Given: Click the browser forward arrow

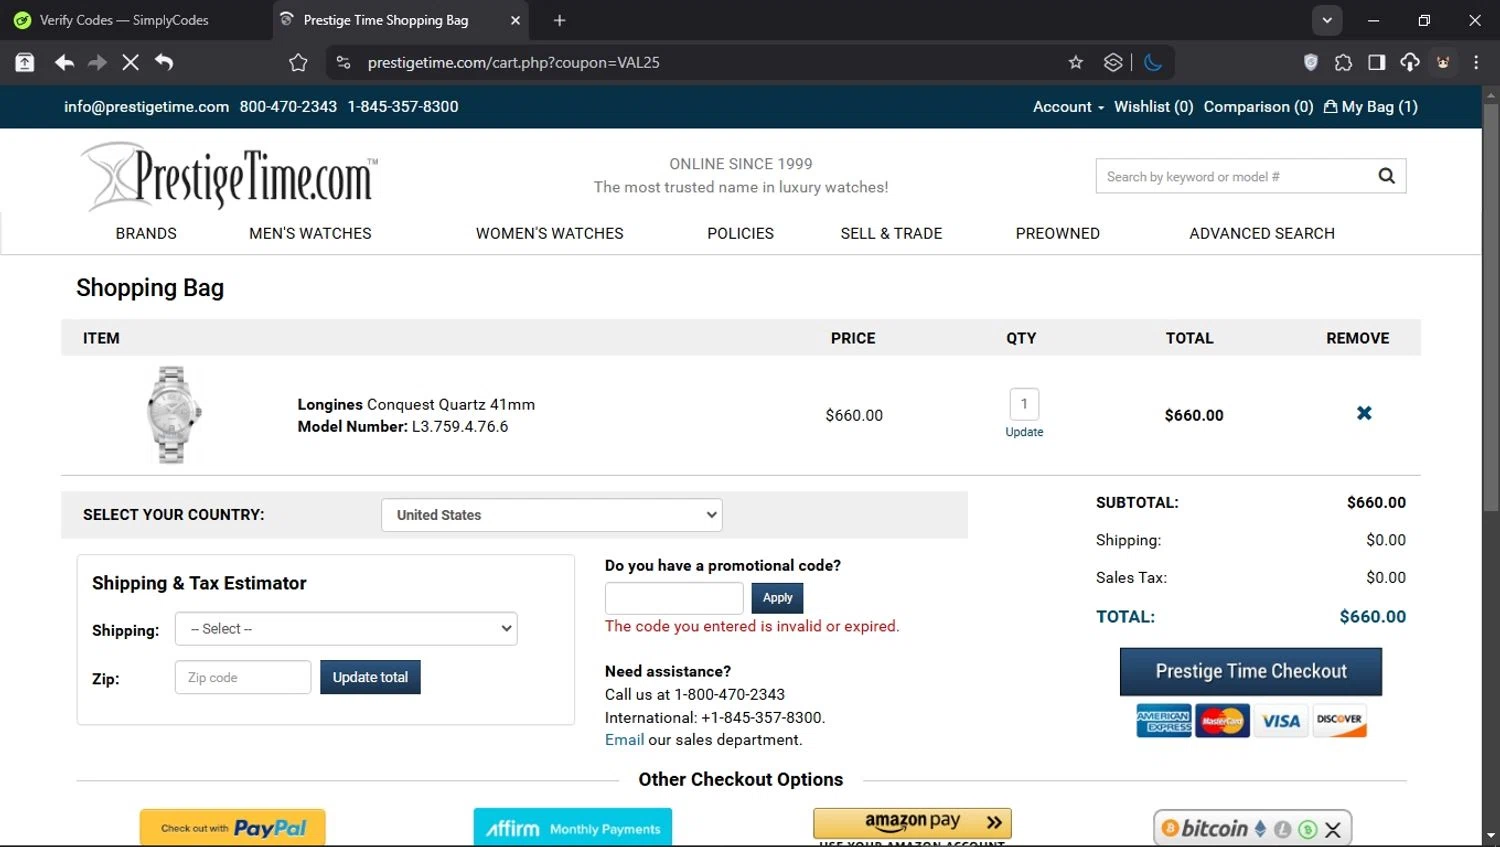Looking at the screenshot, I should [97, 62].
